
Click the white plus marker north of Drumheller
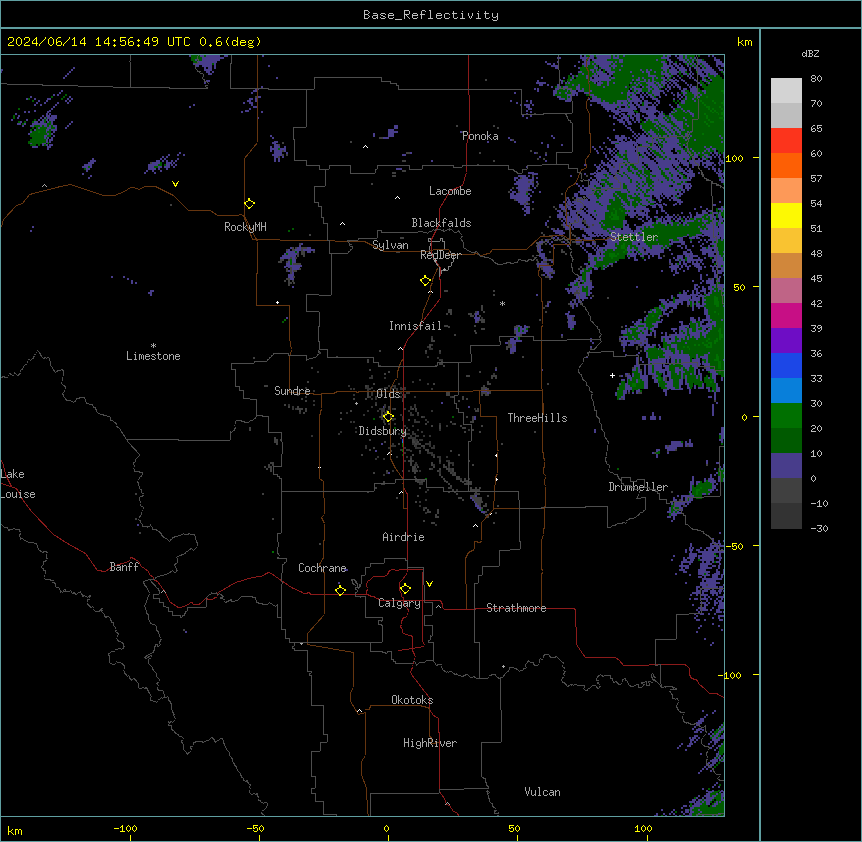[x=612, y=375]
